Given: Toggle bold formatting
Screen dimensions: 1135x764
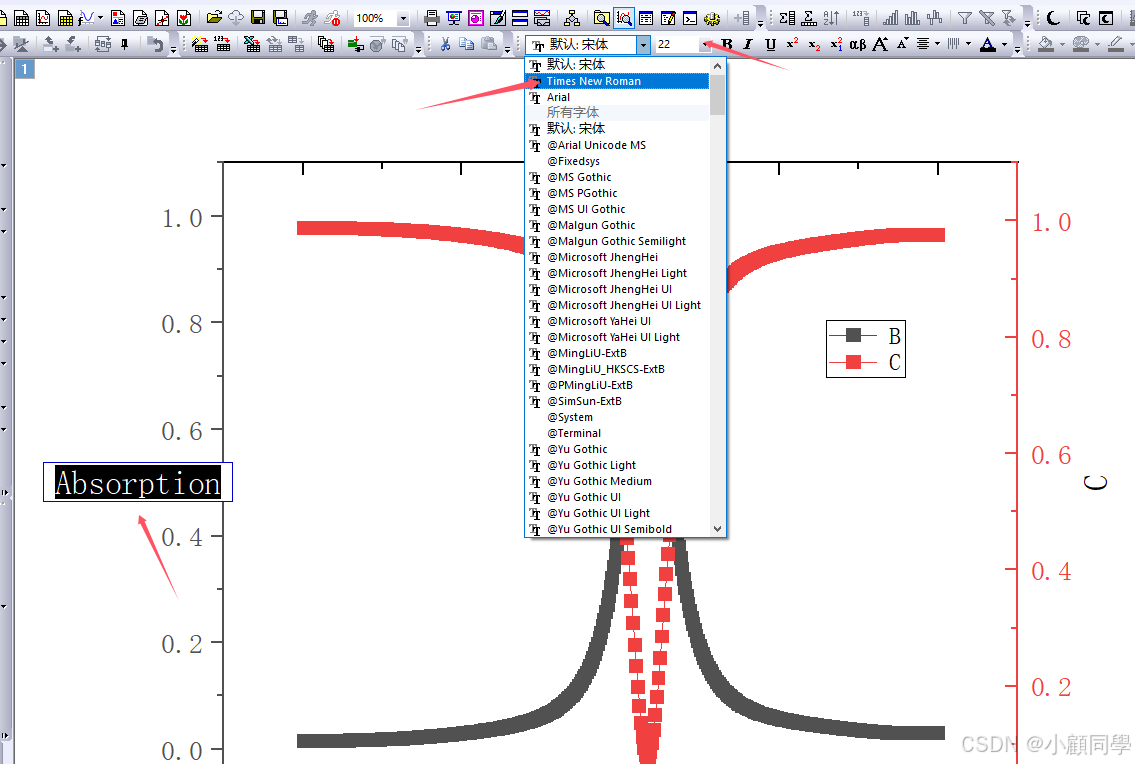Looking at the screenshot, I should coord(727,44).
